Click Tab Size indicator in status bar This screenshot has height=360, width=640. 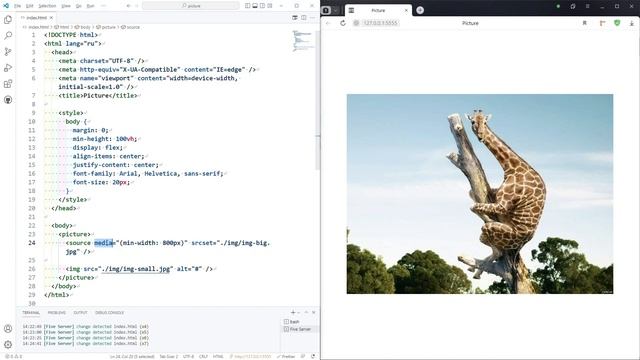(168, 356)
